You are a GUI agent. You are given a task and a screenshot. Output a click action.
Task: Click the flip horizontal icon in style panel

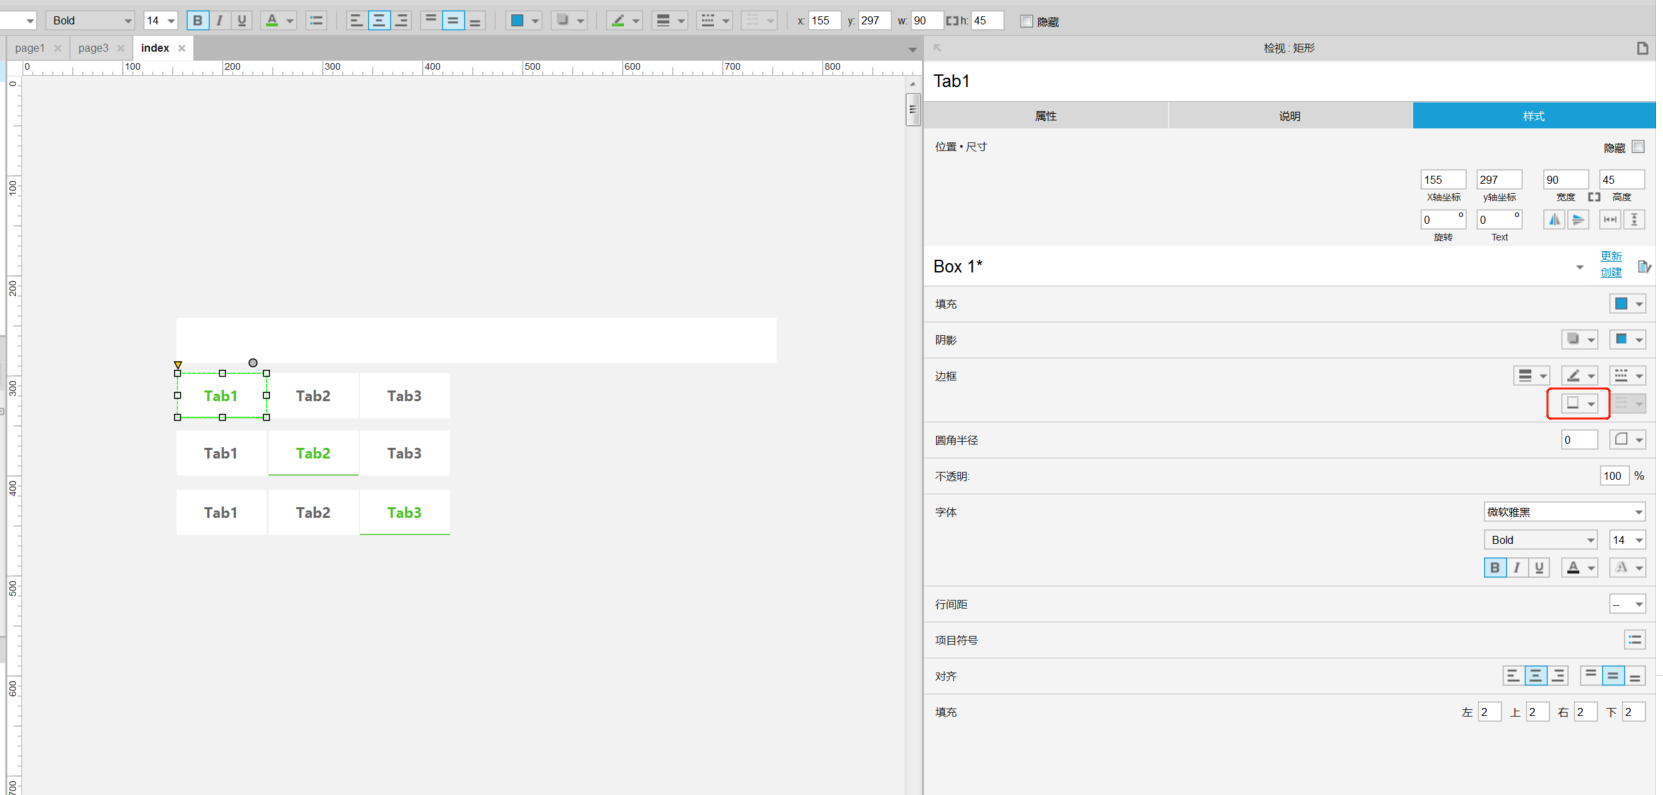pos(1553,220)
